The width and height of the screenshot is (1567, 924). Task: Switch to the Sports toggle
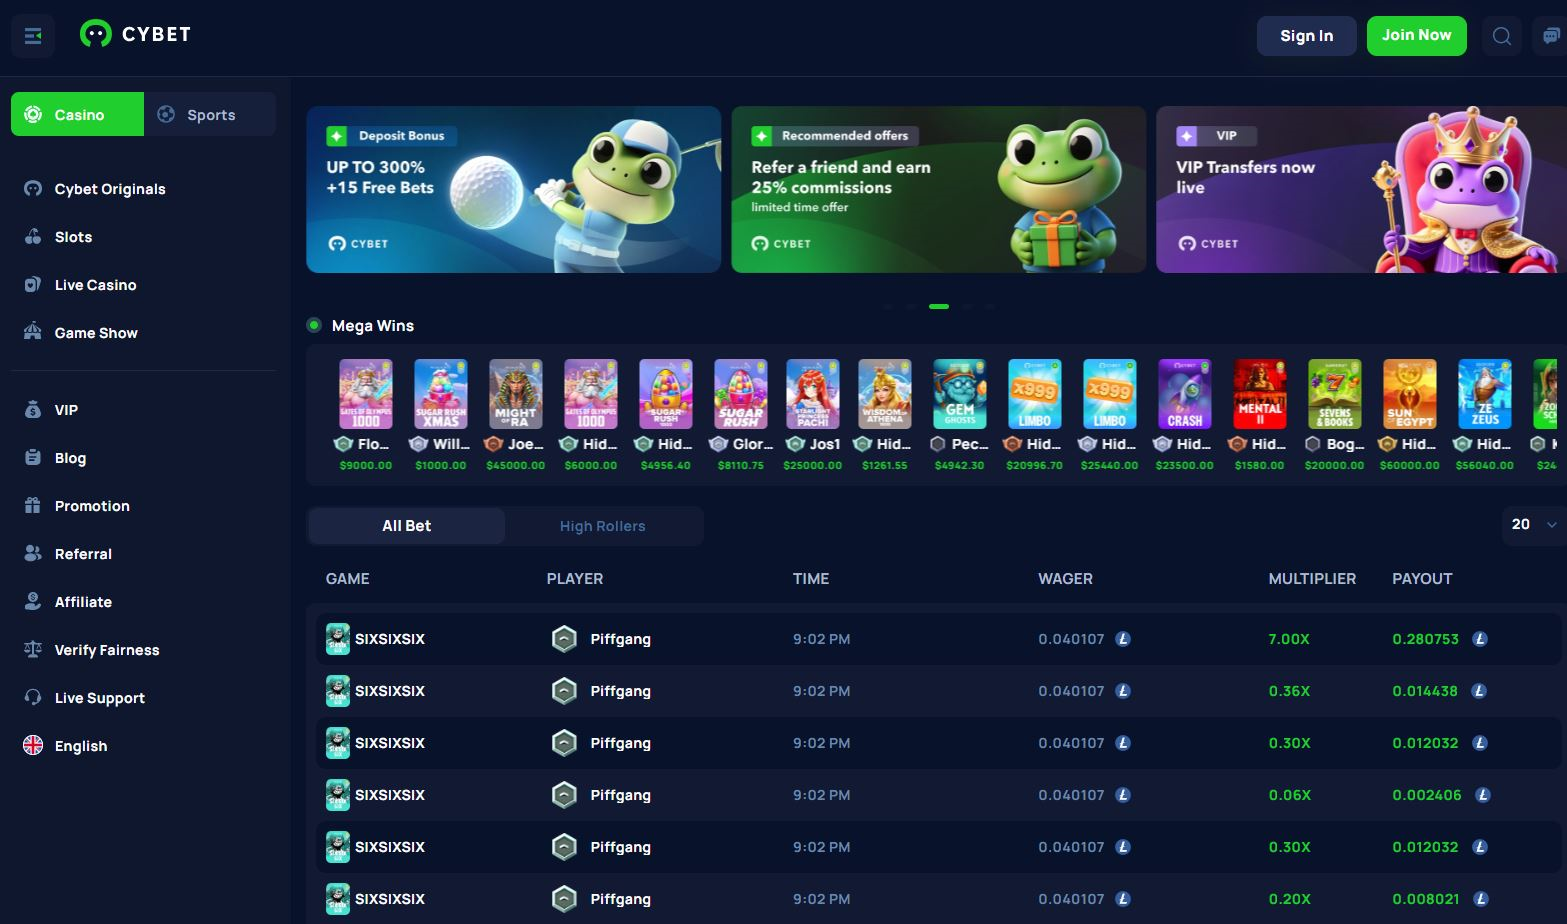click(x=210, y=115)
